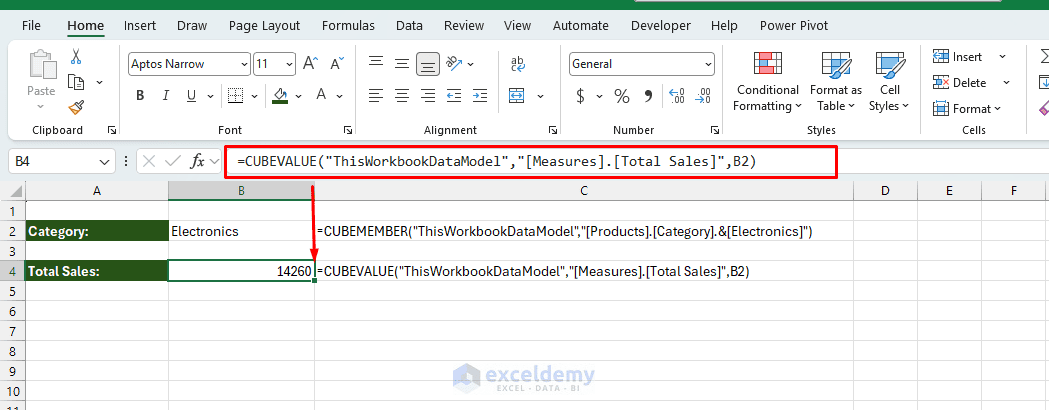Switch to the Insert ribbon tab
This screenshot has height=410, width=1049.
point(140,25)
